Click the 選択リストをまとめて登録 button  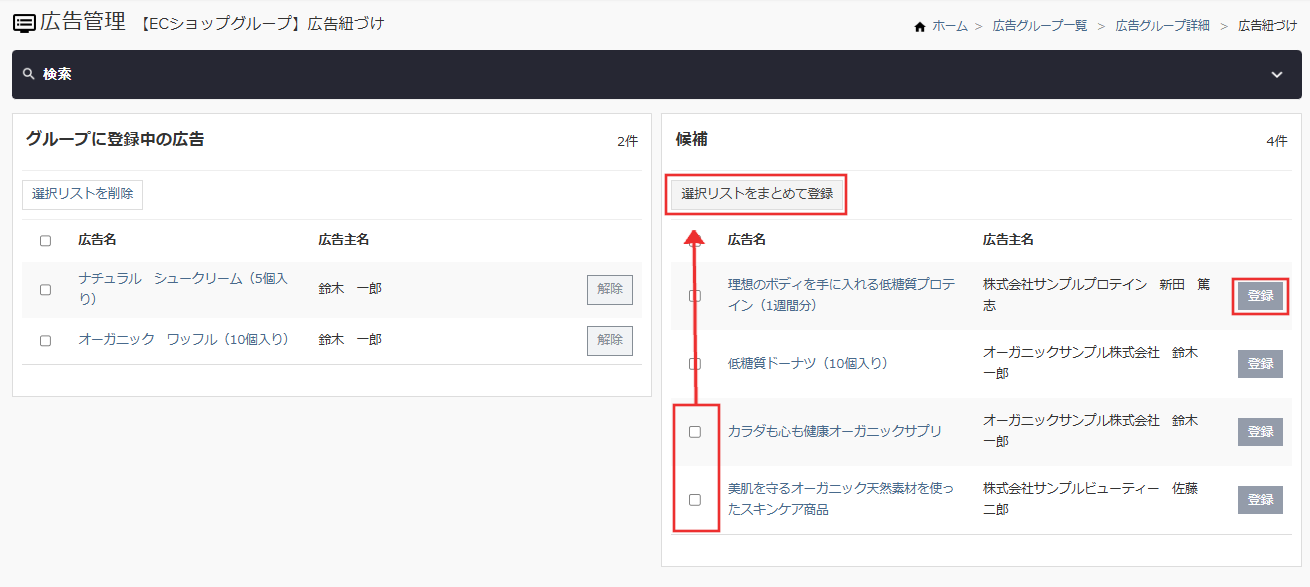pyautogui.click(x=756, y=195)
